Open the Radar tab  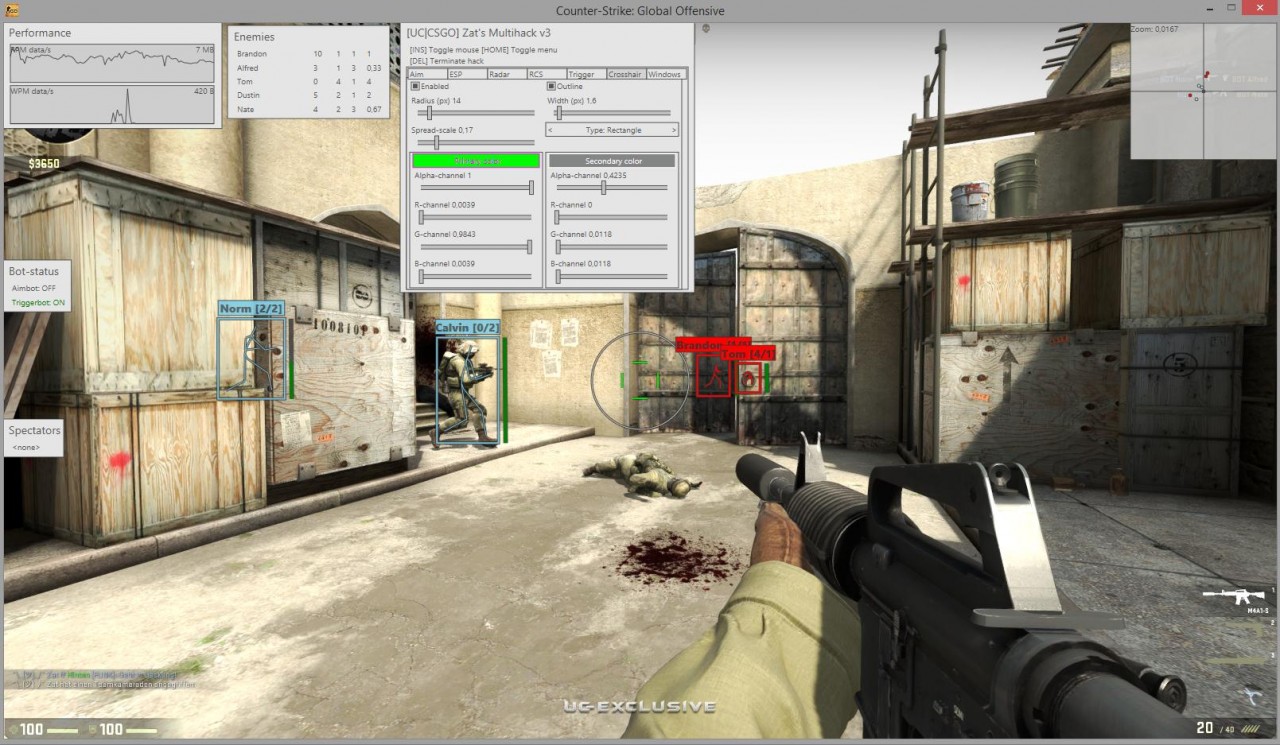pyautogui.click(x=507, y=74)
